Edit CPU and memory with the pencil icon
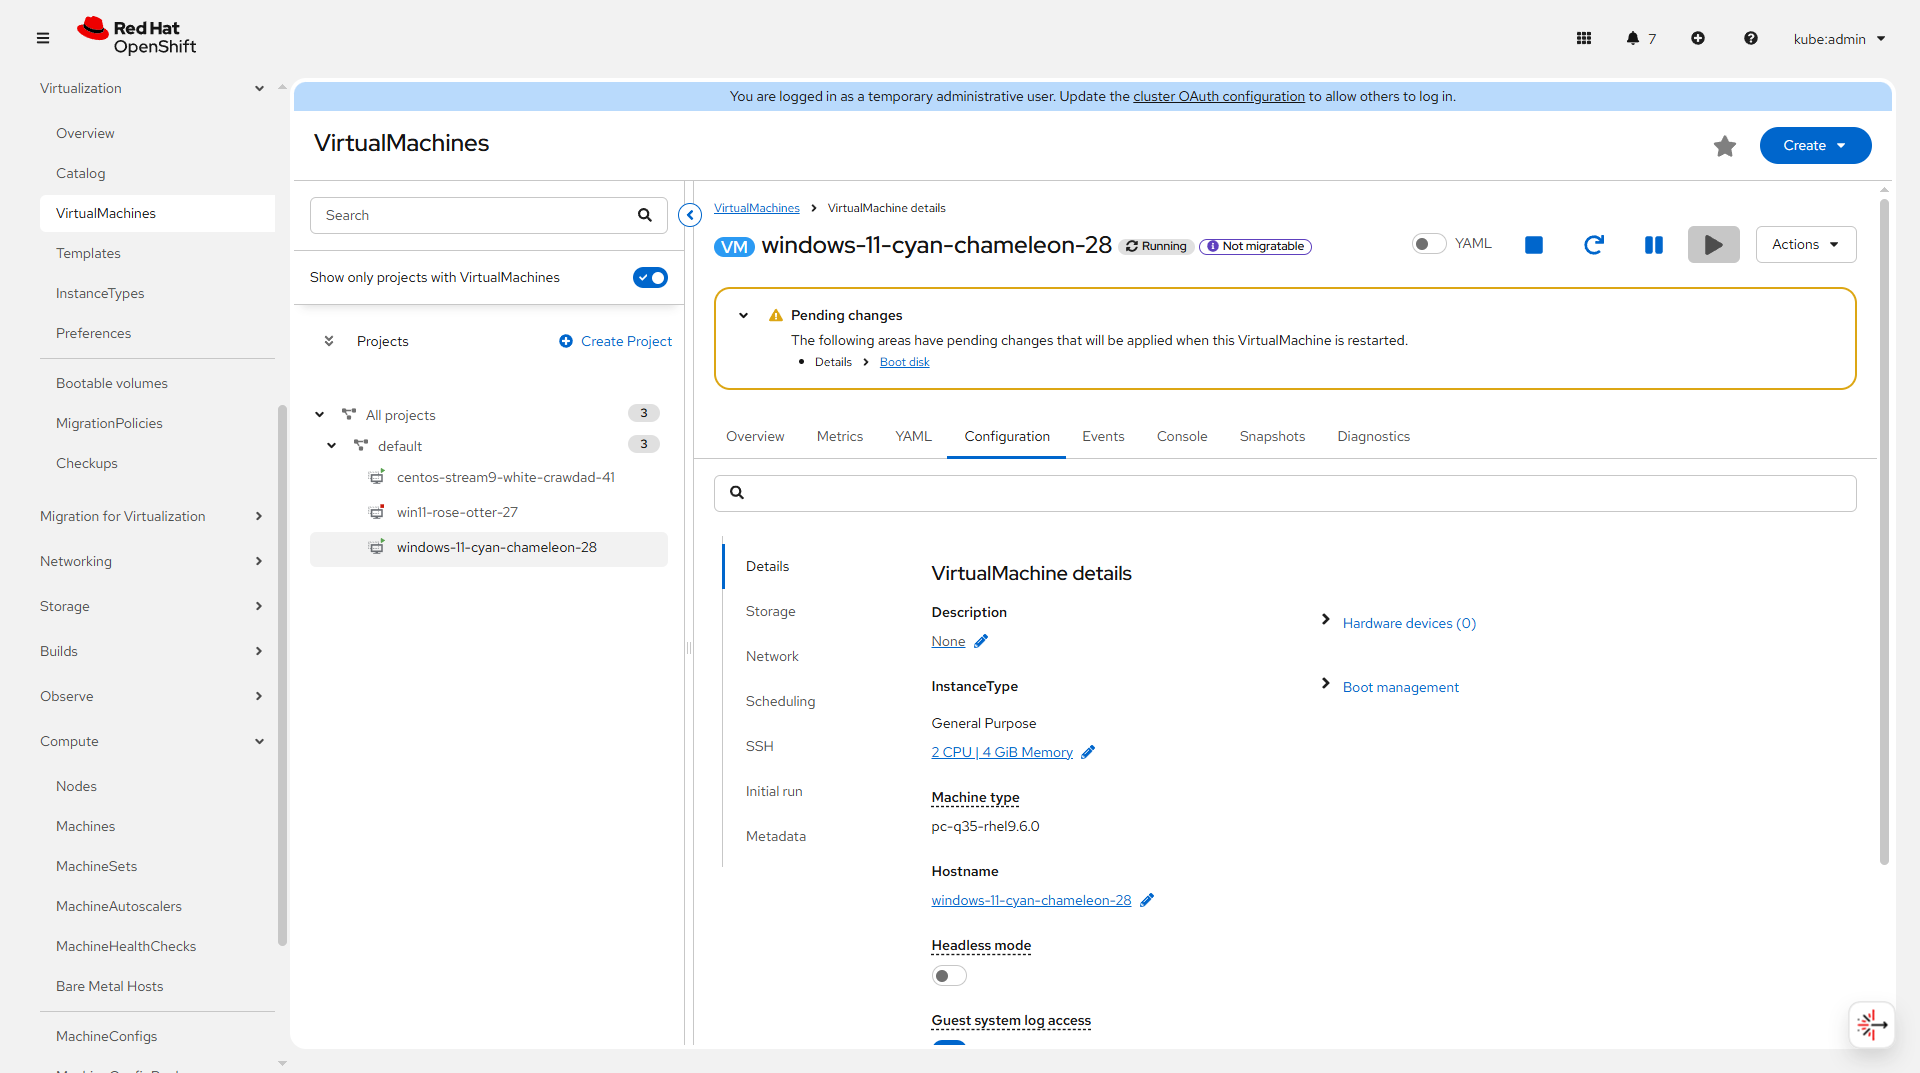Viewport: 1920px width, 1073px height. pyautogui.click(x=1088, y=752)
